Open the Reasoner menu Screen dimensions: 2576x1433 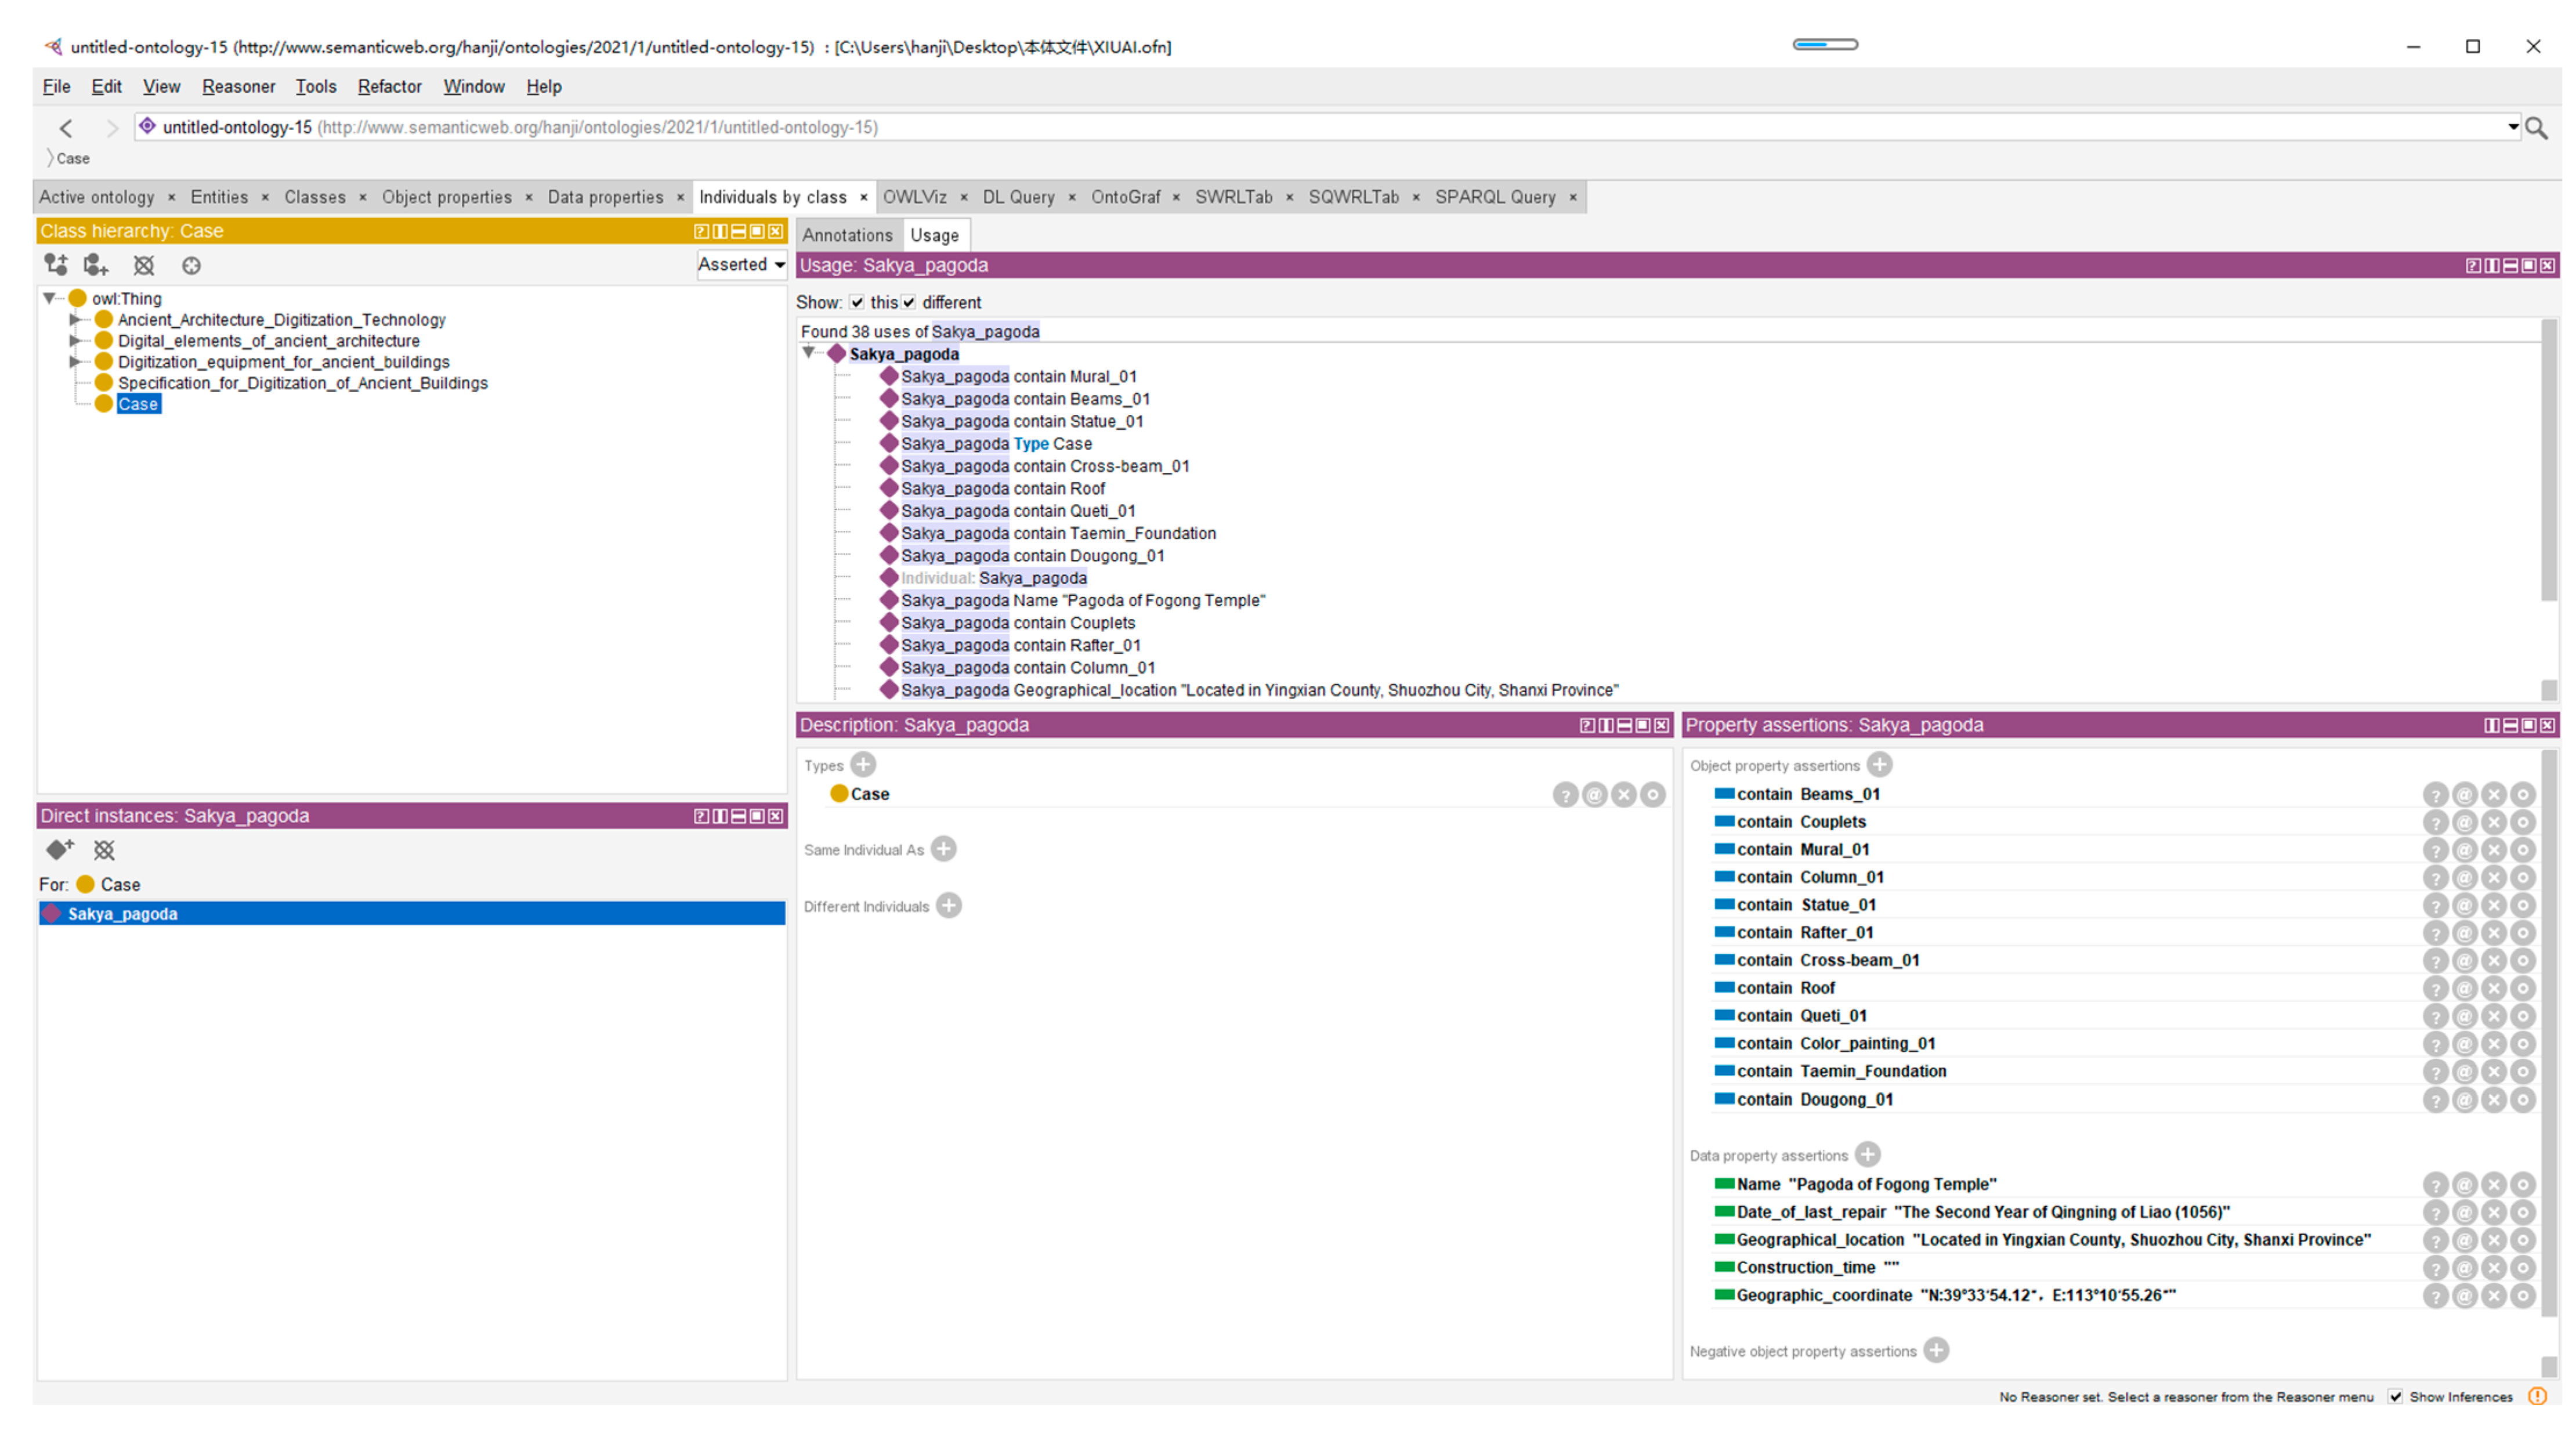[238, 86]
